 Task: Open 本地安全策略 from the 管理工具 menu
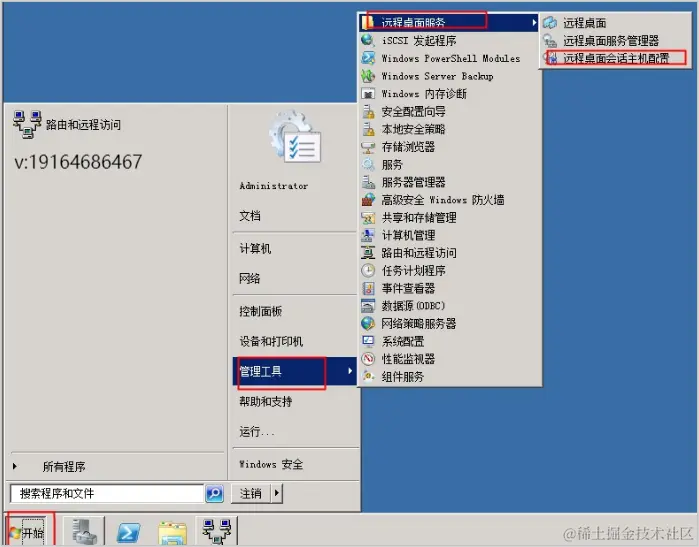pyautogui.click(x=450, y=129)
